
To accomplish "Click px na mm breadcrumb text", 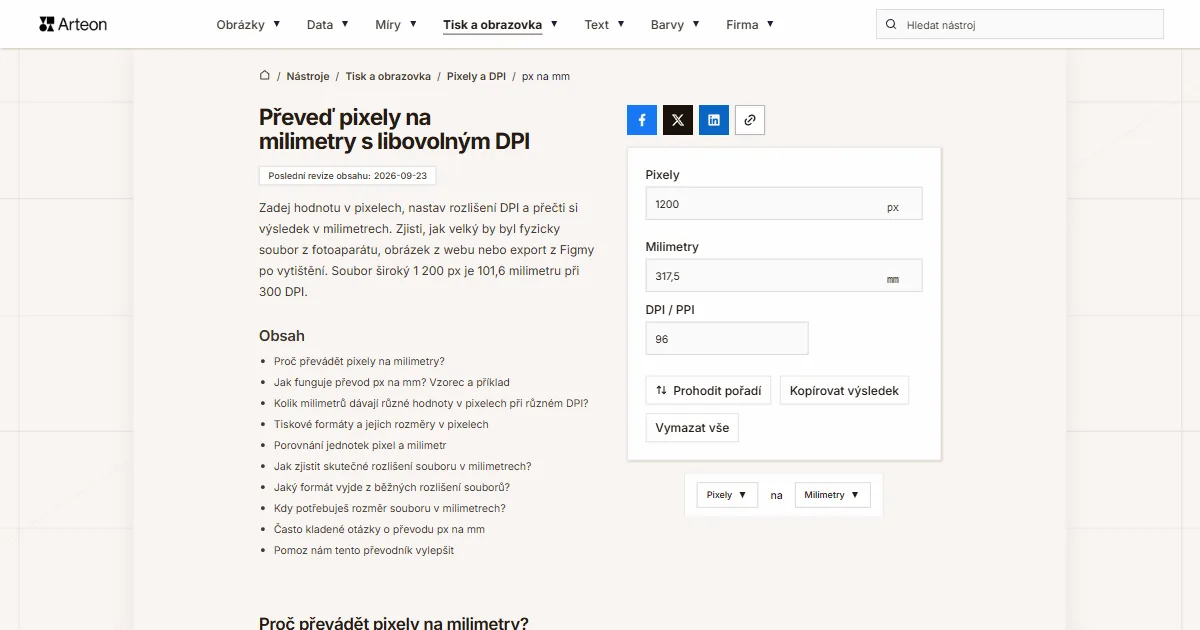I will 546,76.
